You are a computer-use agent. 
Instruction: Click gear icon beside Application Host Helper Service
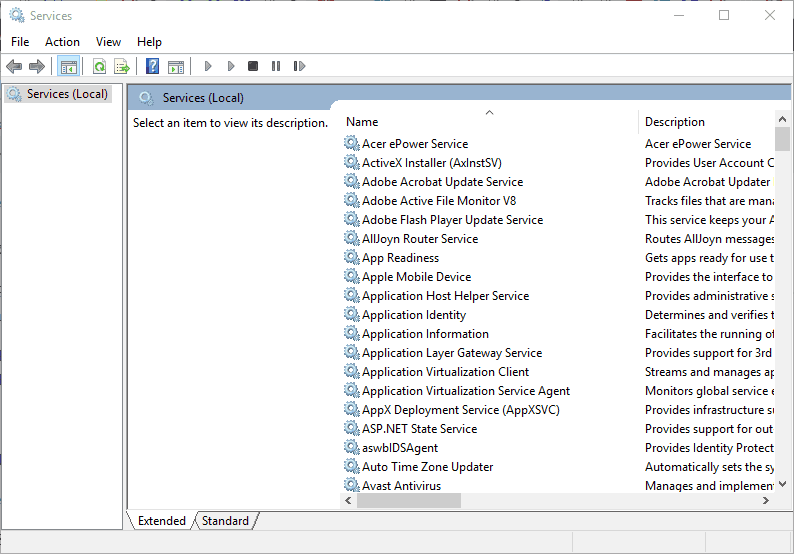tap(352, 295)
